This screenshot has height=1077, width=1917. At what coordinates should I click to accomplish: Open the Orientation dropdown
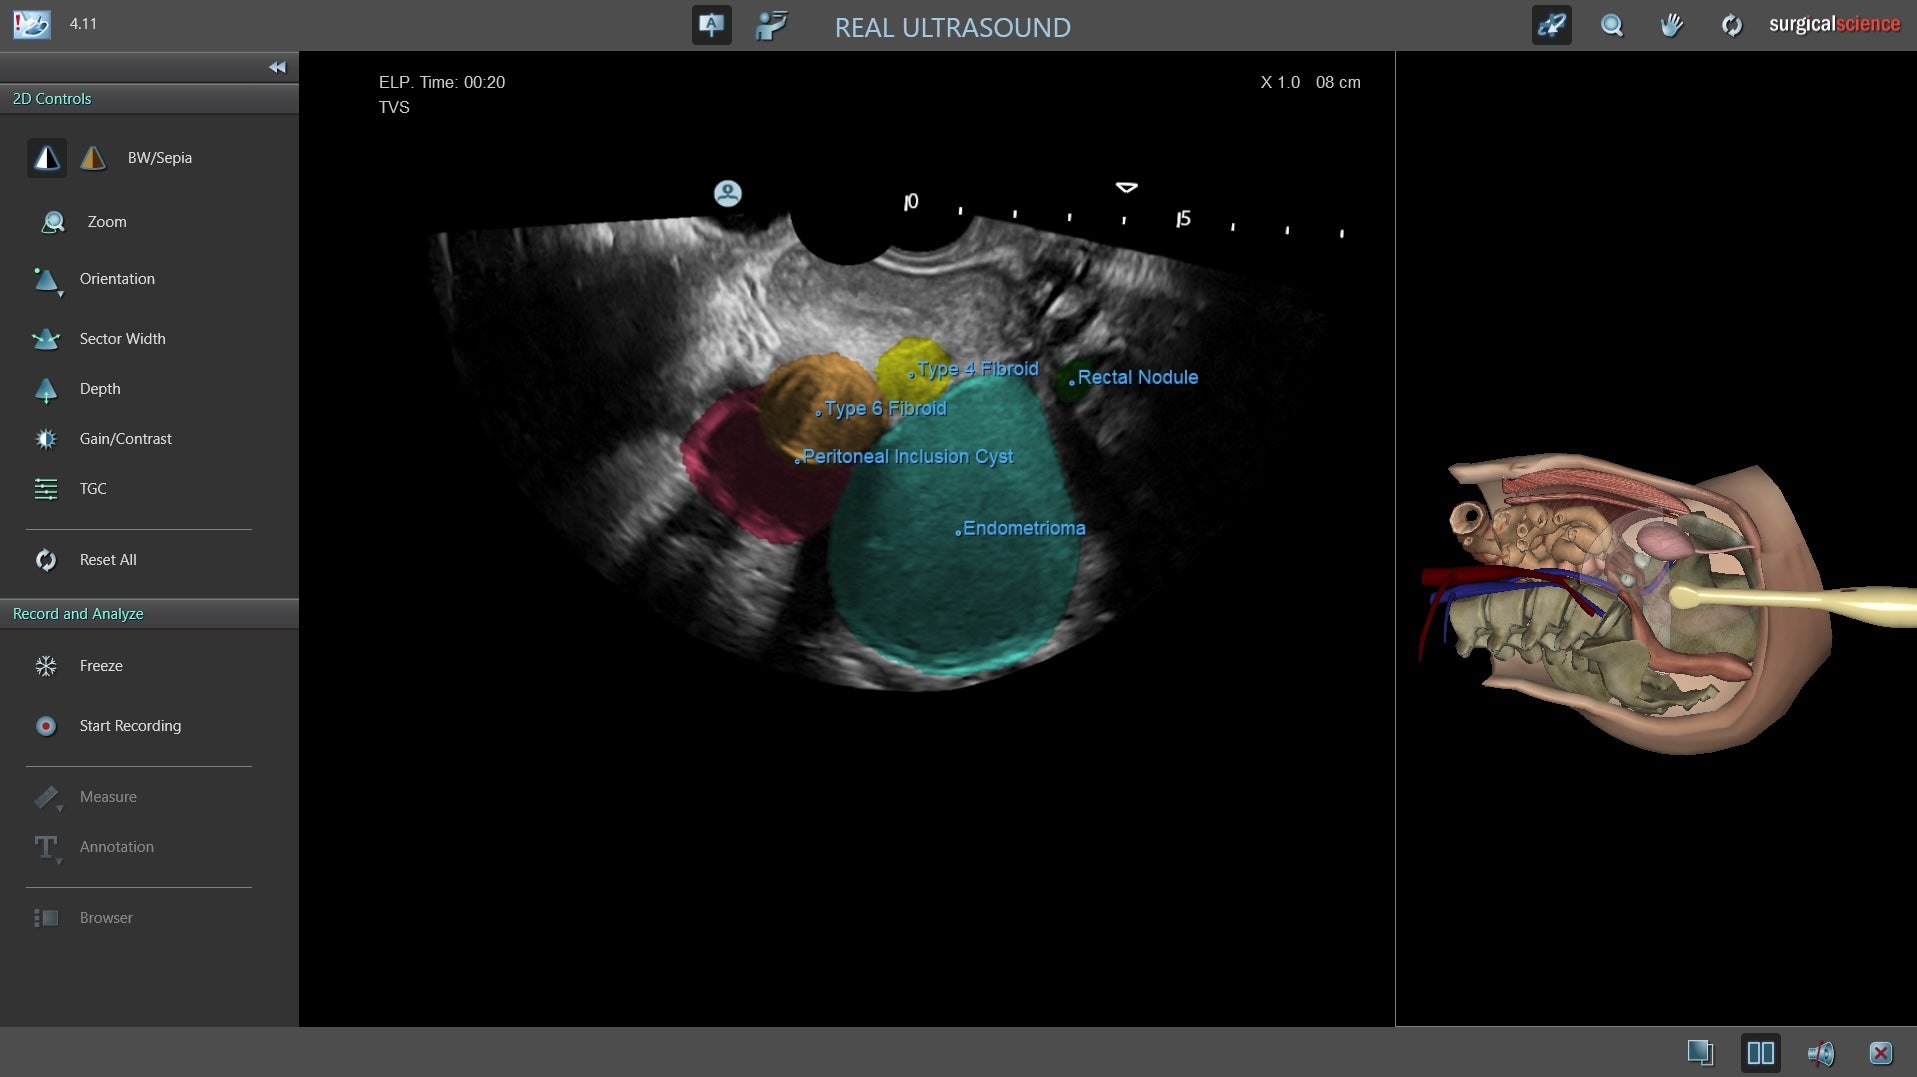[47, 280]
